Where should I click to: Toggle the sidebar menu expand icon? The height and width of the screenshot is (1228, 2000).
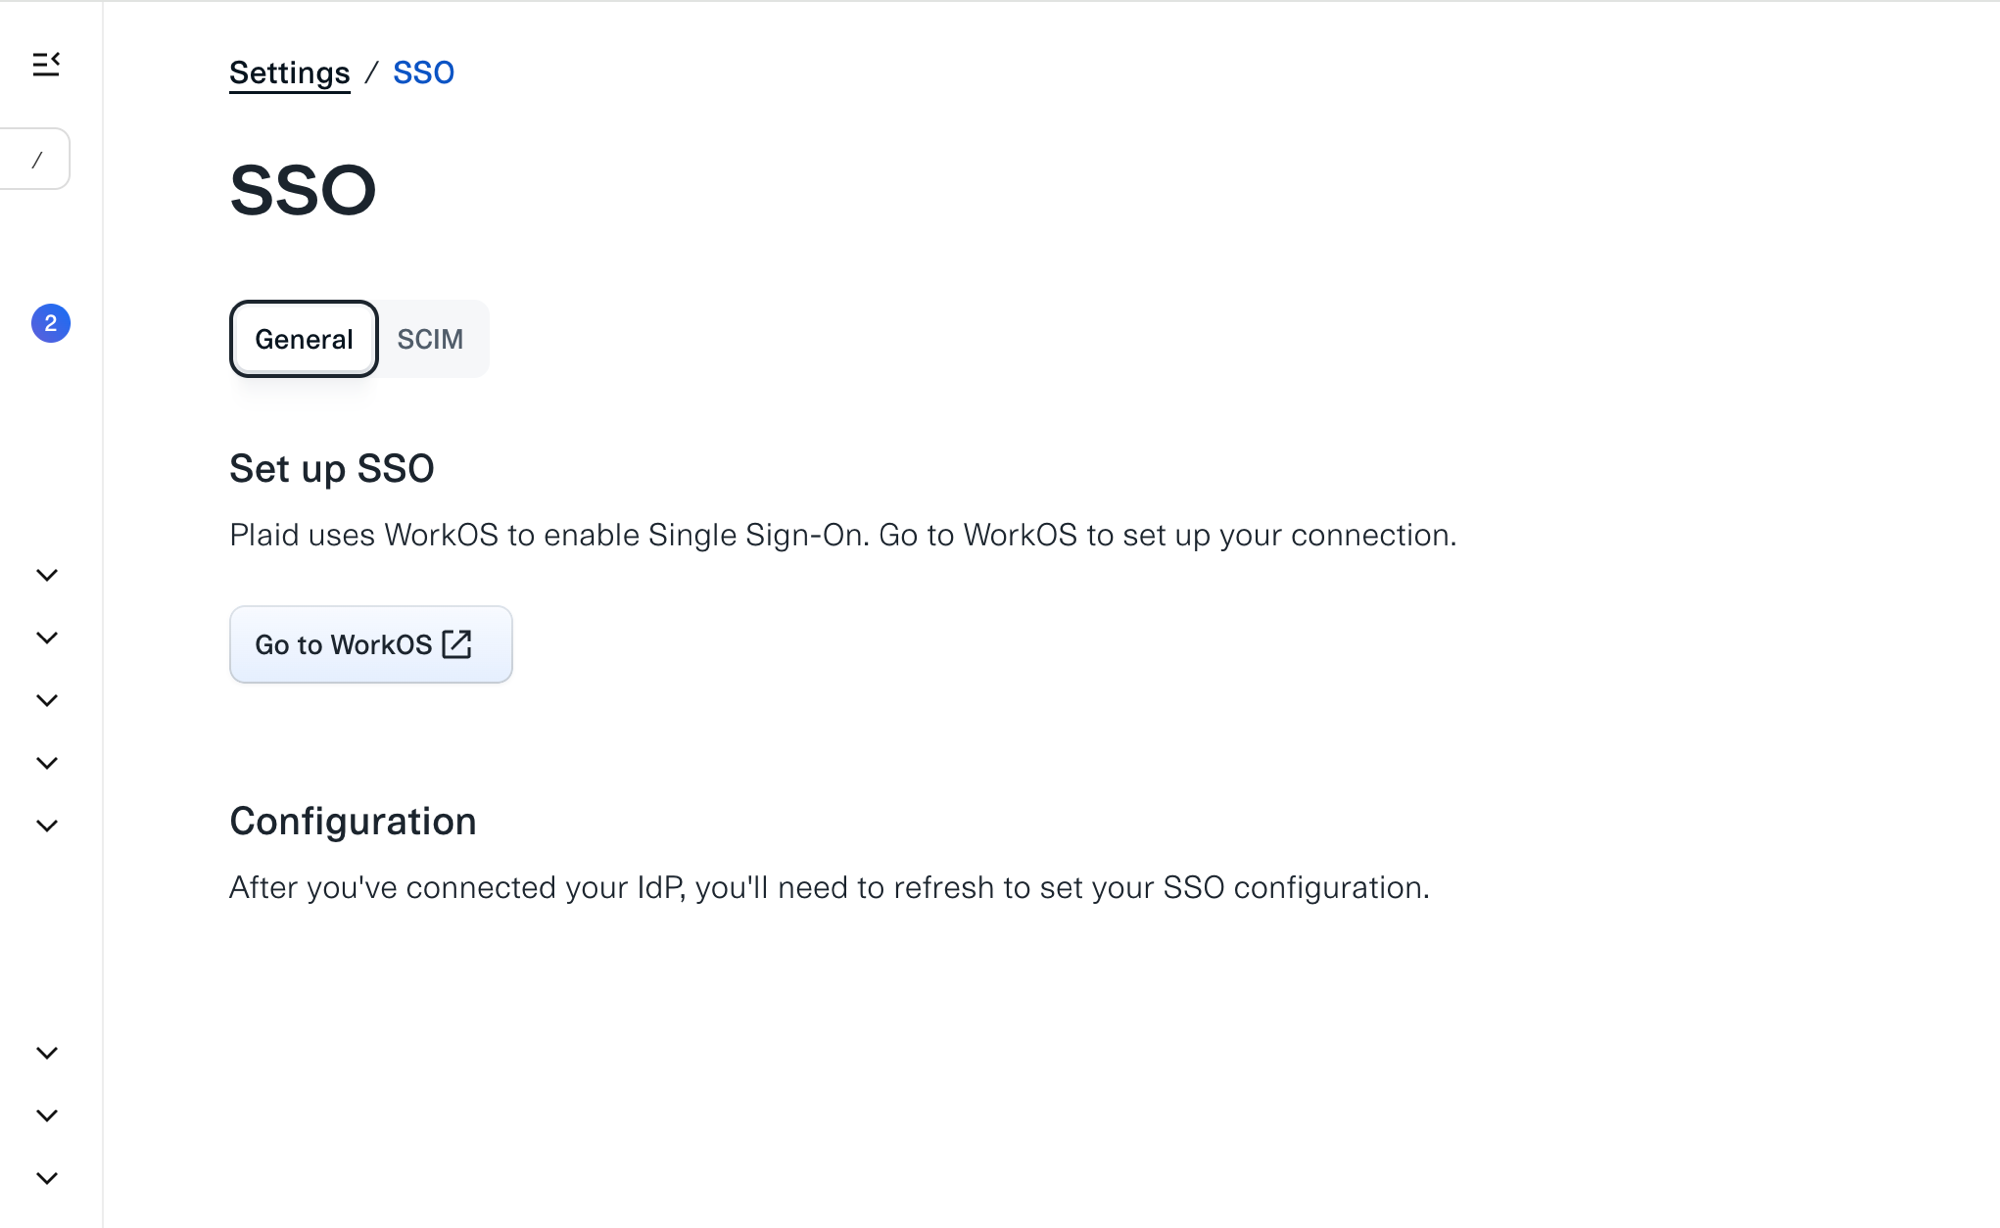(46, 64)
